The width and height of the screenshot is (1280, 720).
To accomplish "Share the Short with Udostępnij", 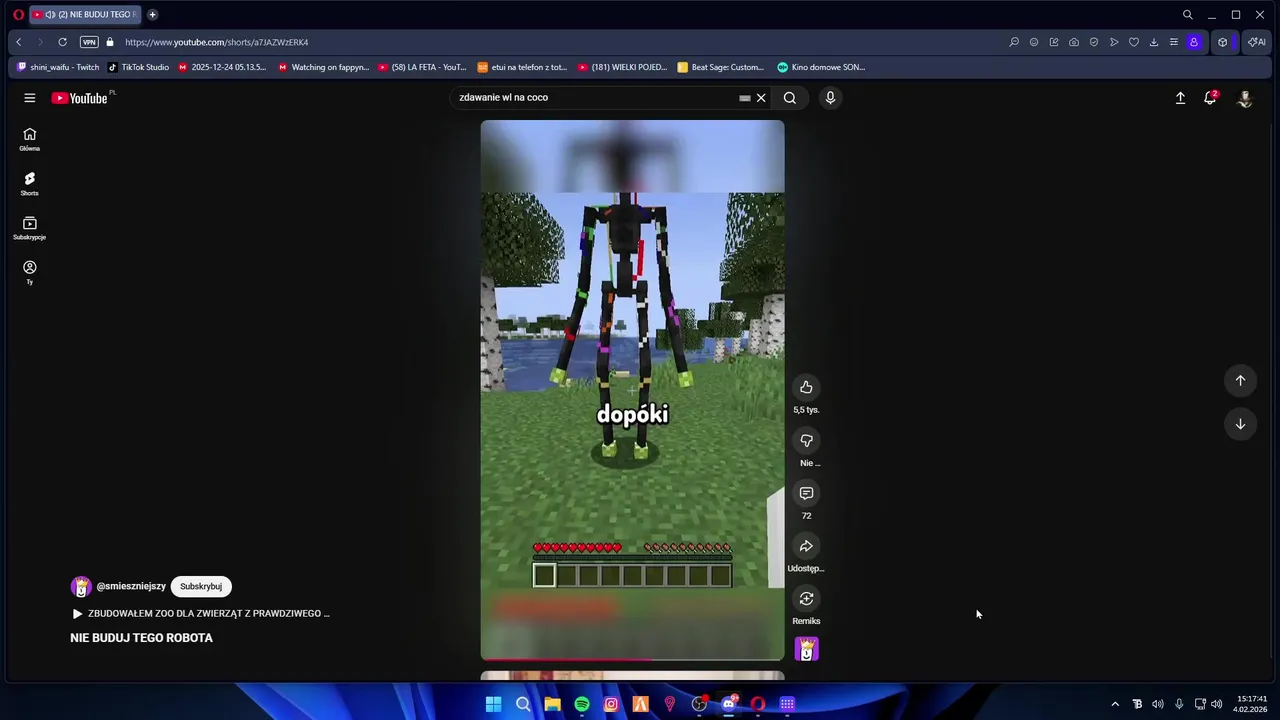I will point(806,546).
